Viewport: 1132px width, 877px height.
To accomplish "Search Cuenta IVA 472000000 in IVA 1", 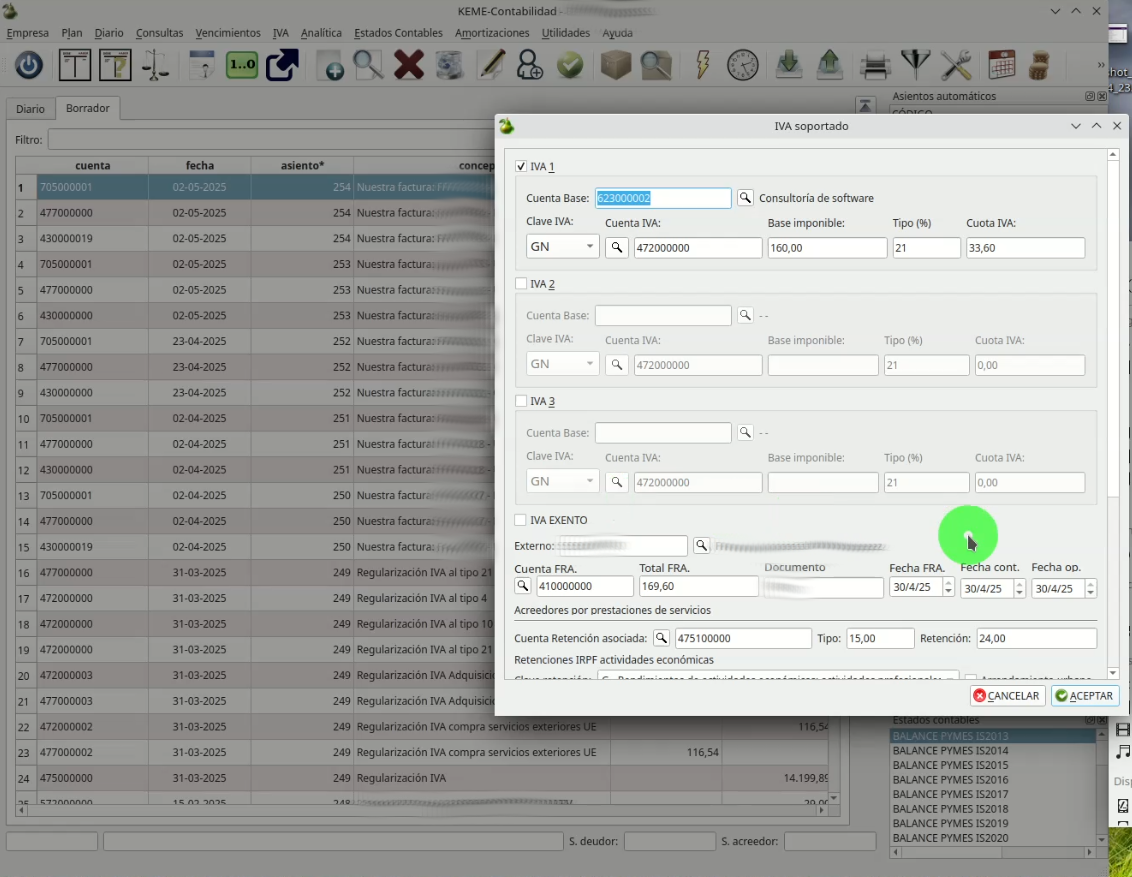I will [x=617, y=248].
